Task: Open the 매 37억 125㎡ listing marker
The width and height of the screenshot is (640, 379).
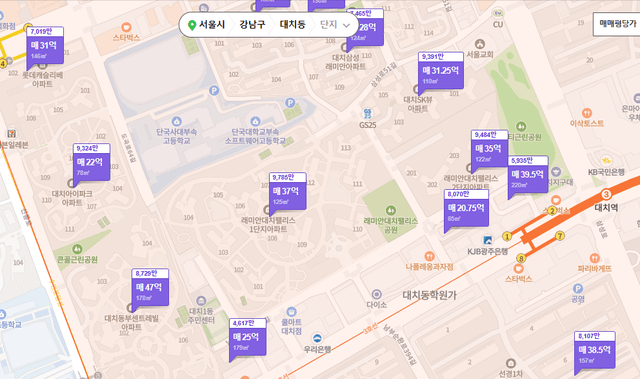Action: click(288, 191)
